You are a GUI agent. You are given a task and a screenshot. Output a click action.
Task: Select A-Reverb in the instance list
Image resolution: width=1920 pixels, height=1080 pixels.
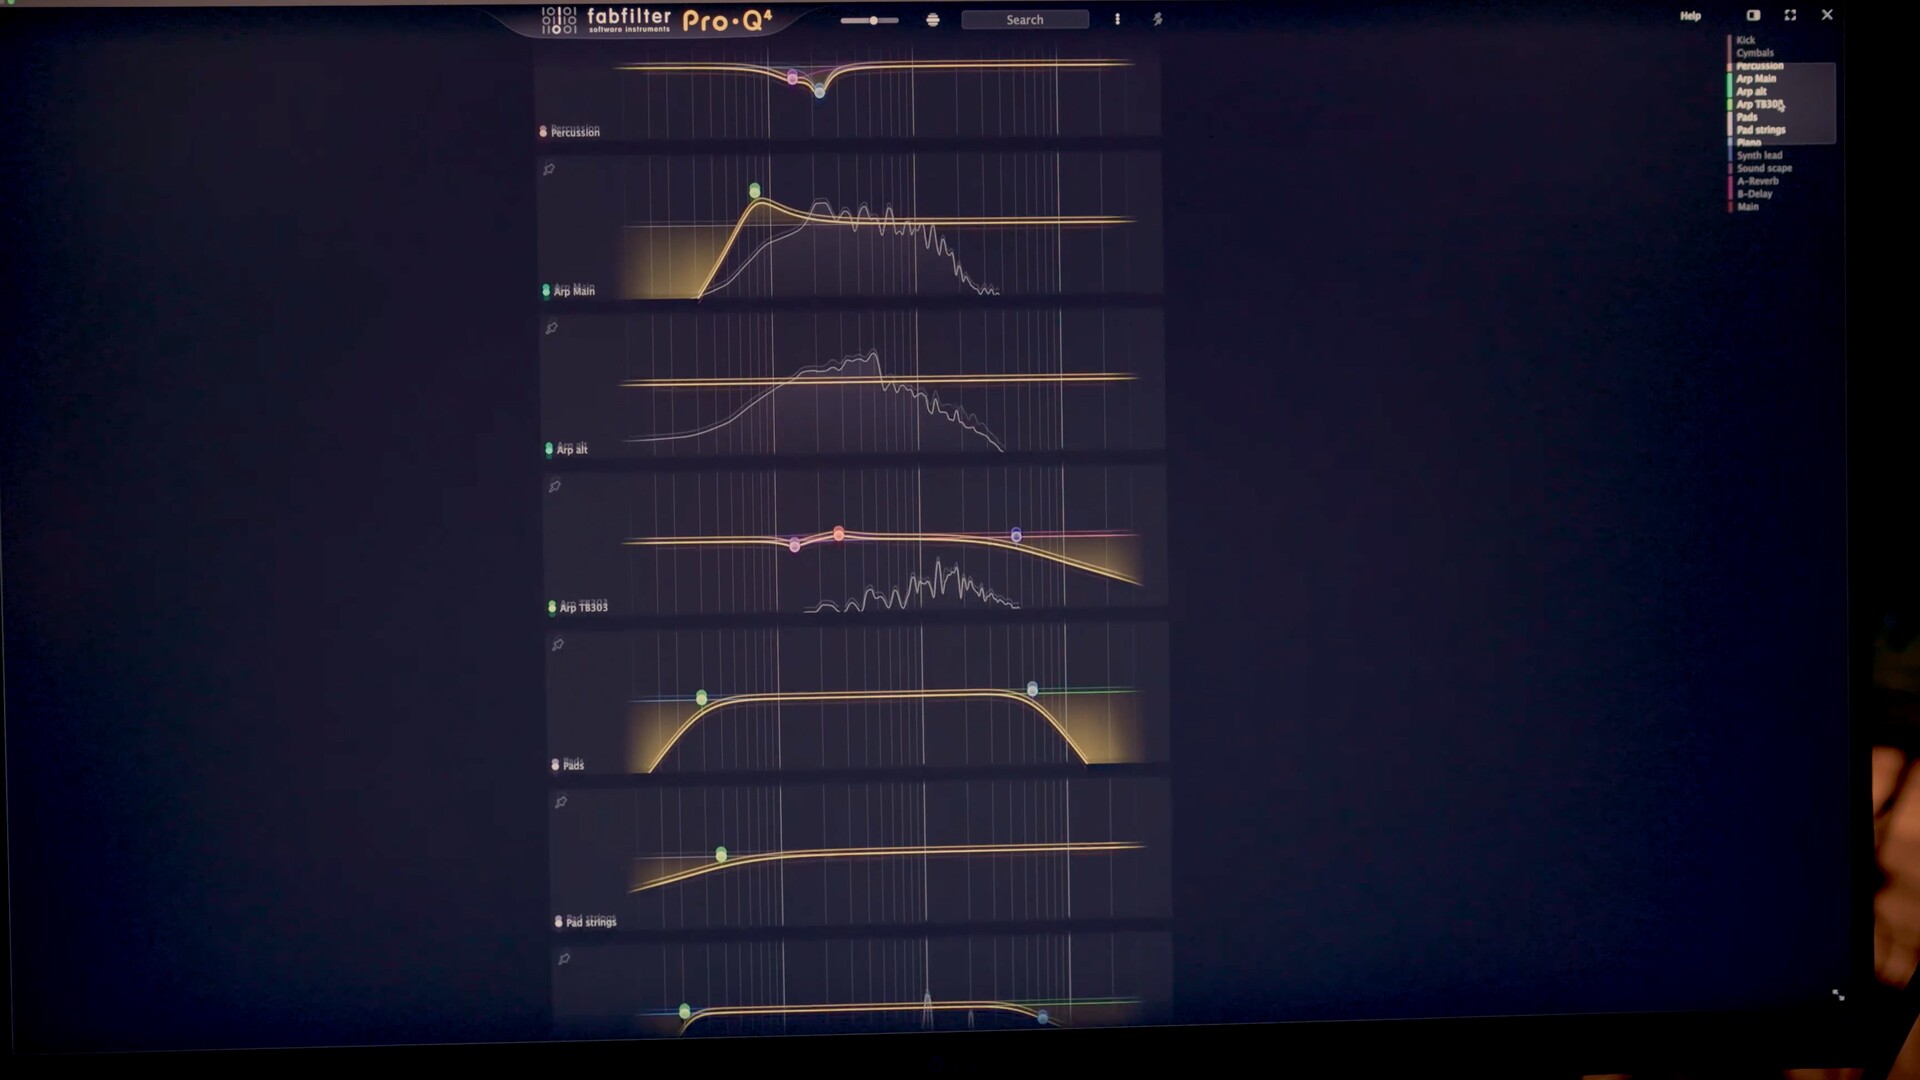click(x=1757, y=182)
